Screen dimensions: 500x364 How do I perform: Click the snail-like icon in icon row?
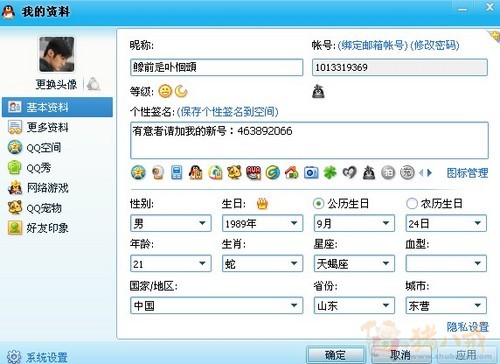[158, 173]
